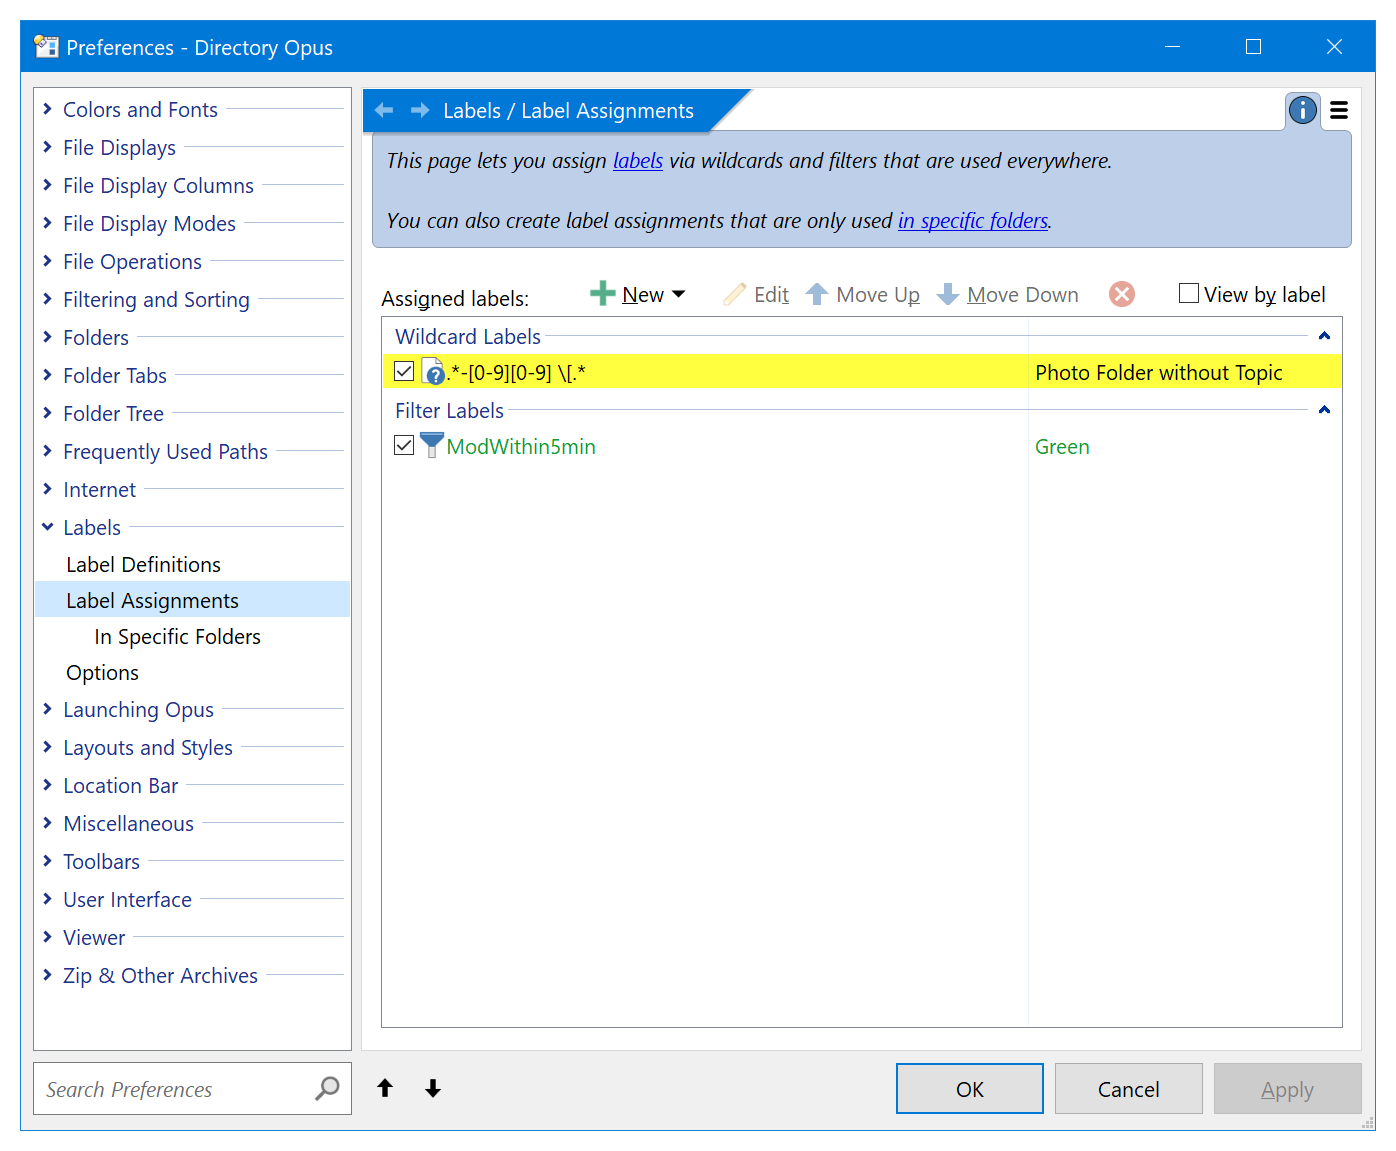Uncheck the ModWithin5min filter checkbox
Image resolution: width=1396 pixels, height=1151 pixels.
pyautogui.click(x=404, y=446)
